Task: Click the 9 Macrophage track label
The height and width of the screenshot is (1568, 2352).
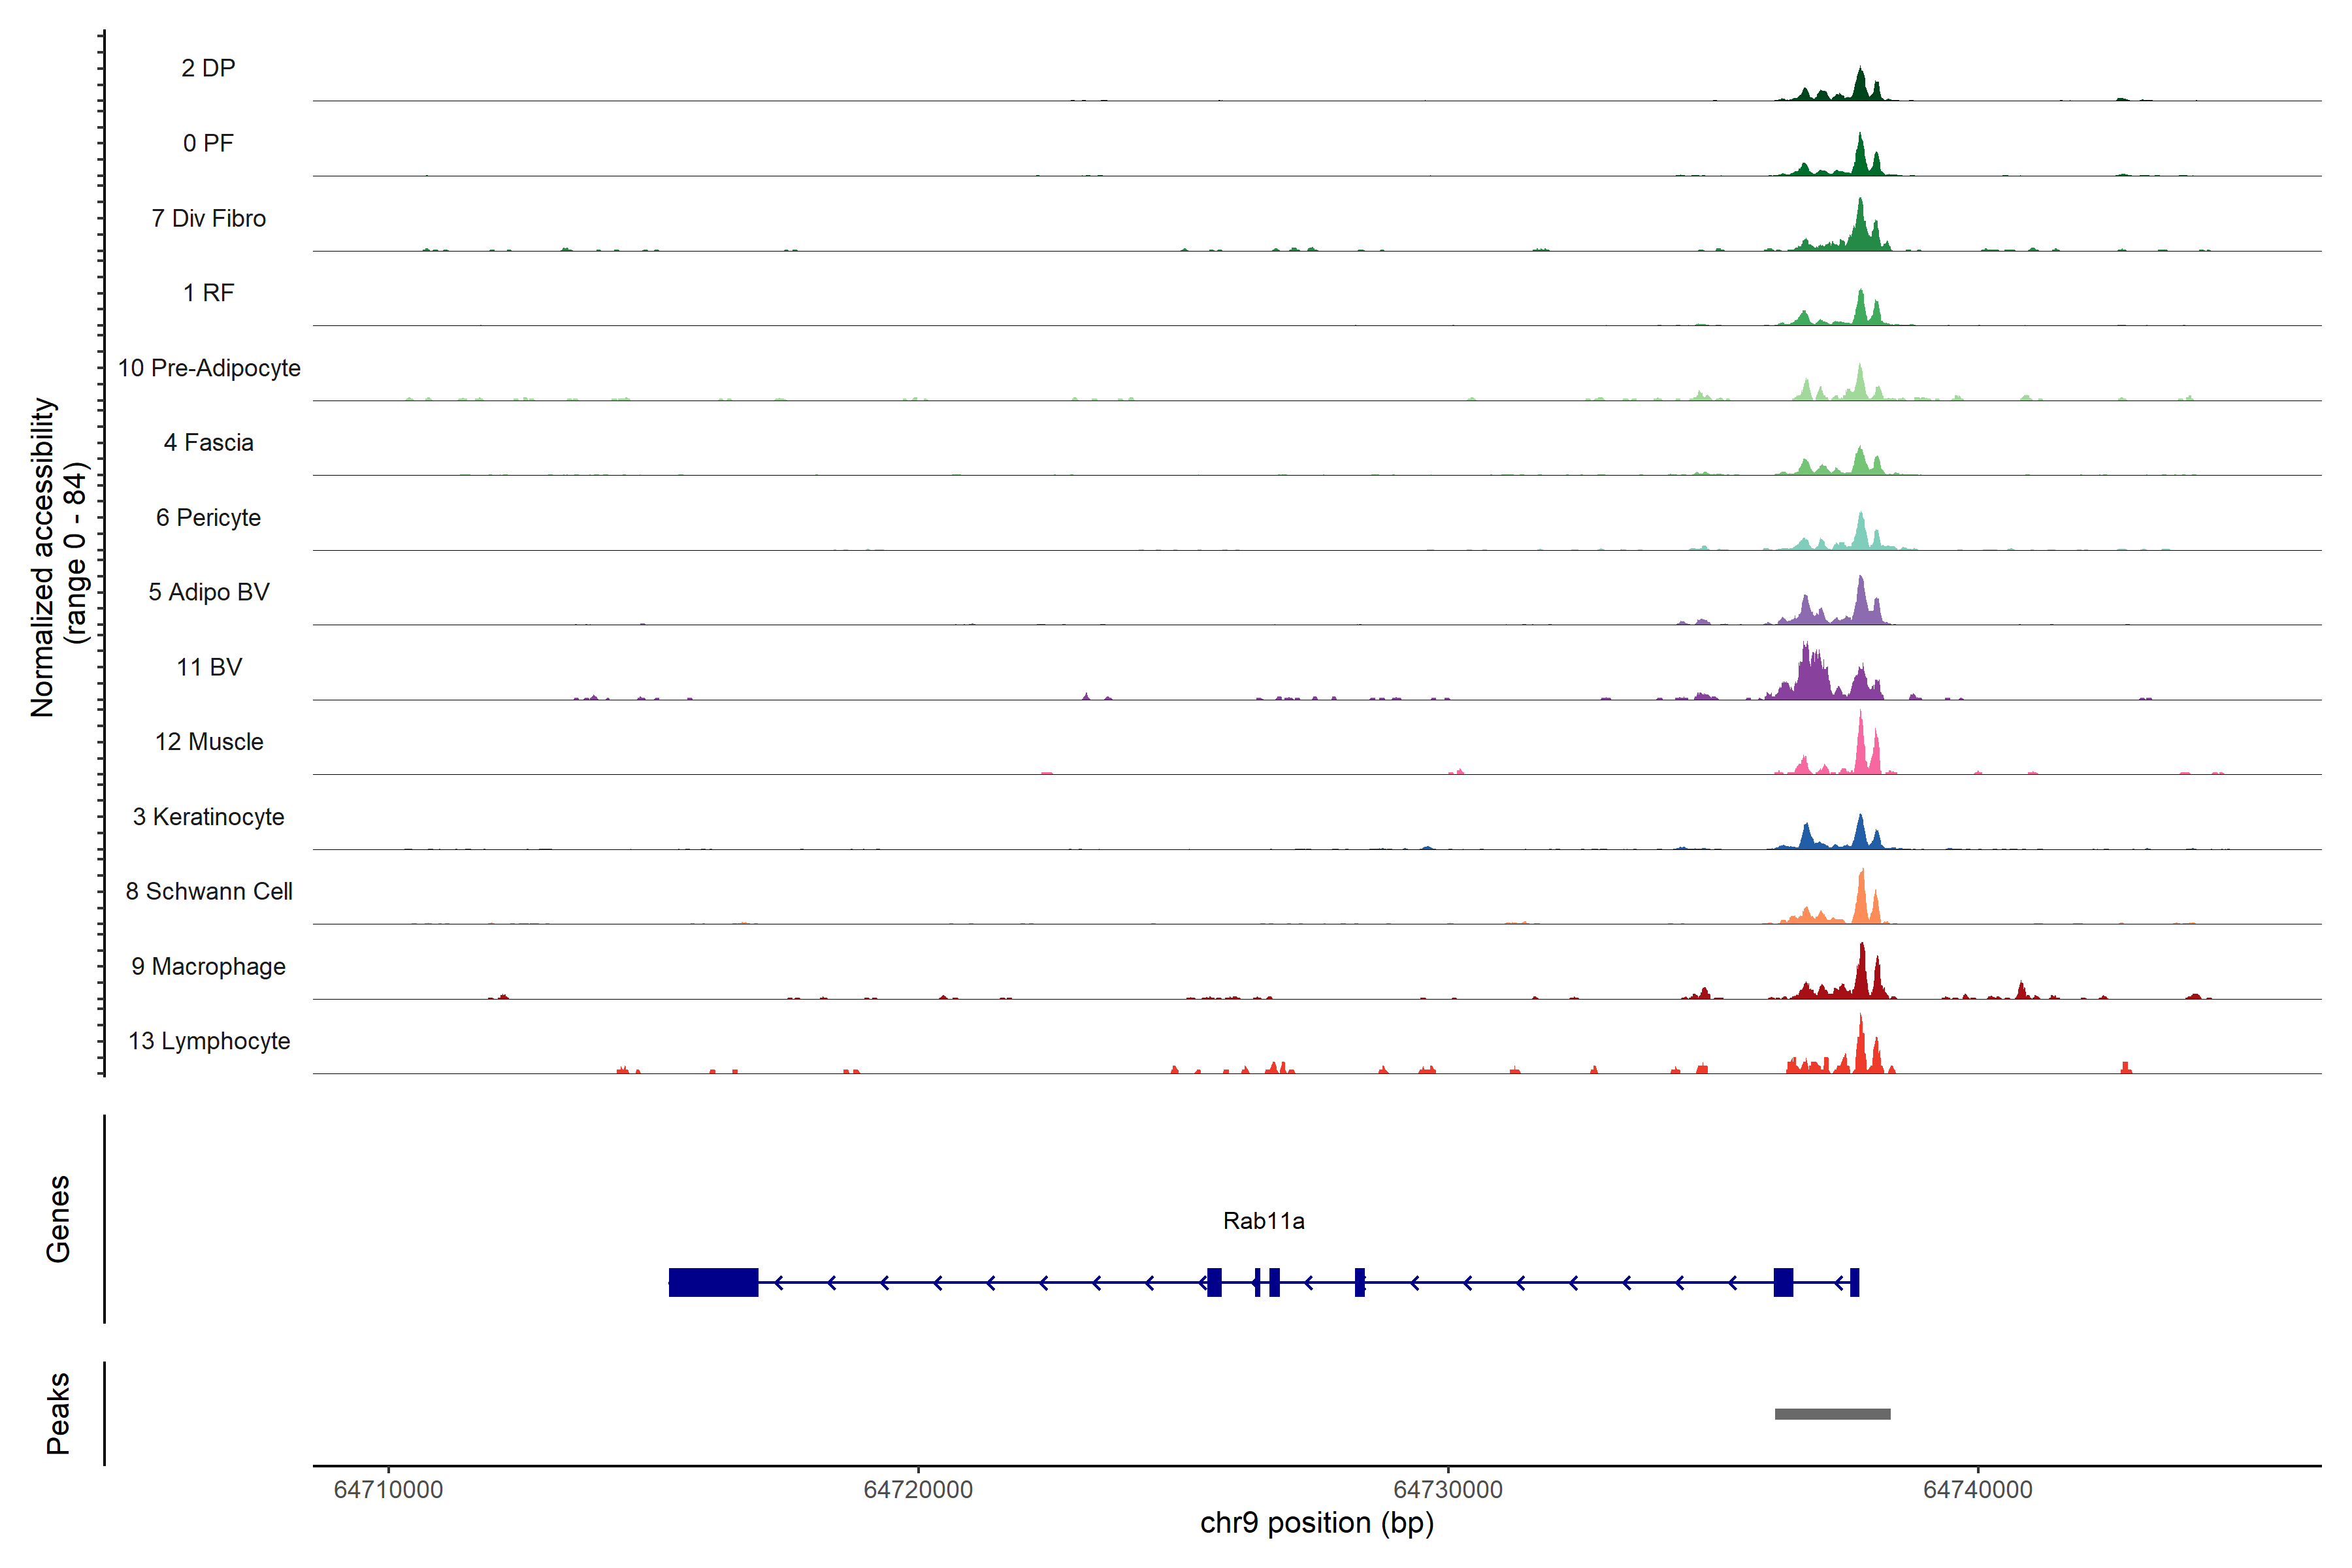Action: point(208,966)
